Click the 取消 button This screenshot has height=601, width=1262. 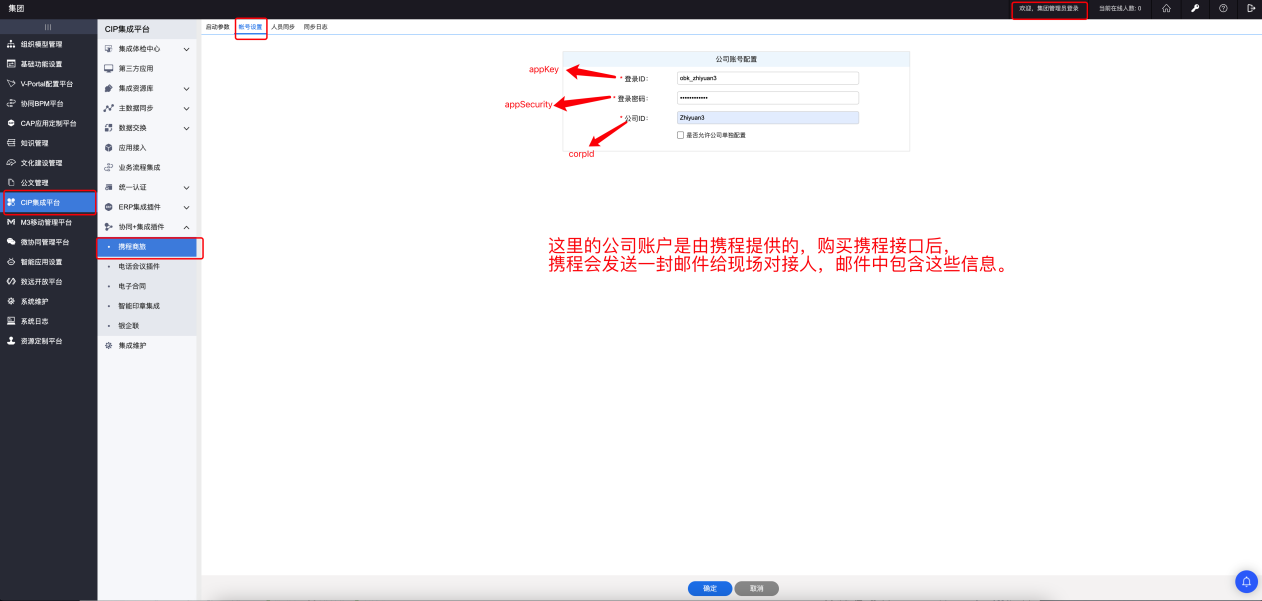pyautogui.click(x=757, y=589)
